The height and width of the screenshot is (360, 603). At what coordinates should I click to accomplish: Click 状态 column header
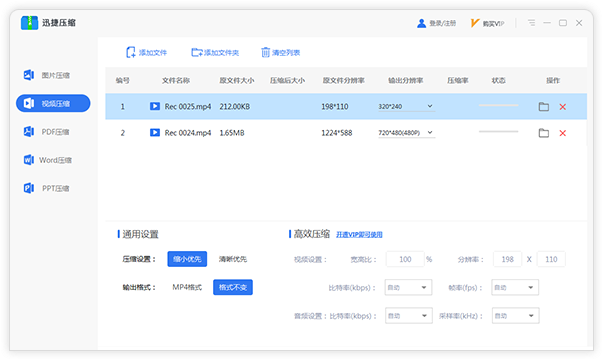pos(498,80)
